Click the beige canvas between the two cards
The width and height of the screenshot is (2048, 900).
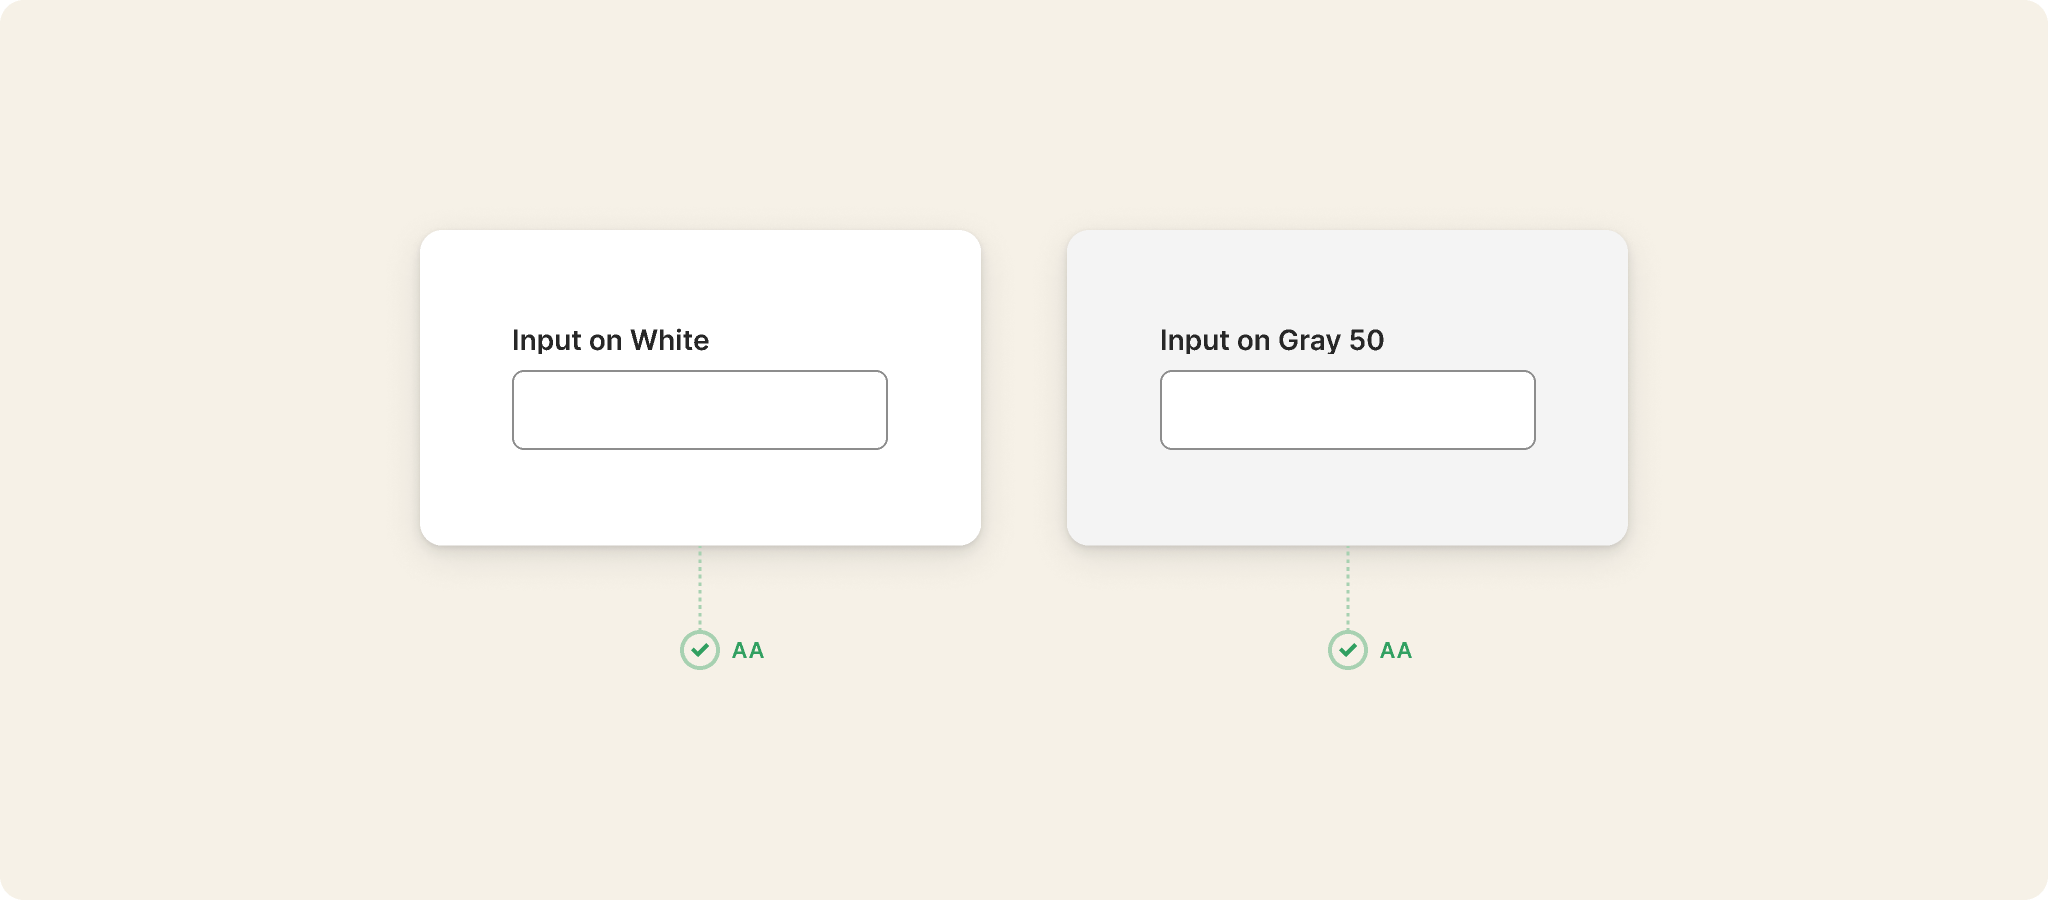click(1024, 388)
